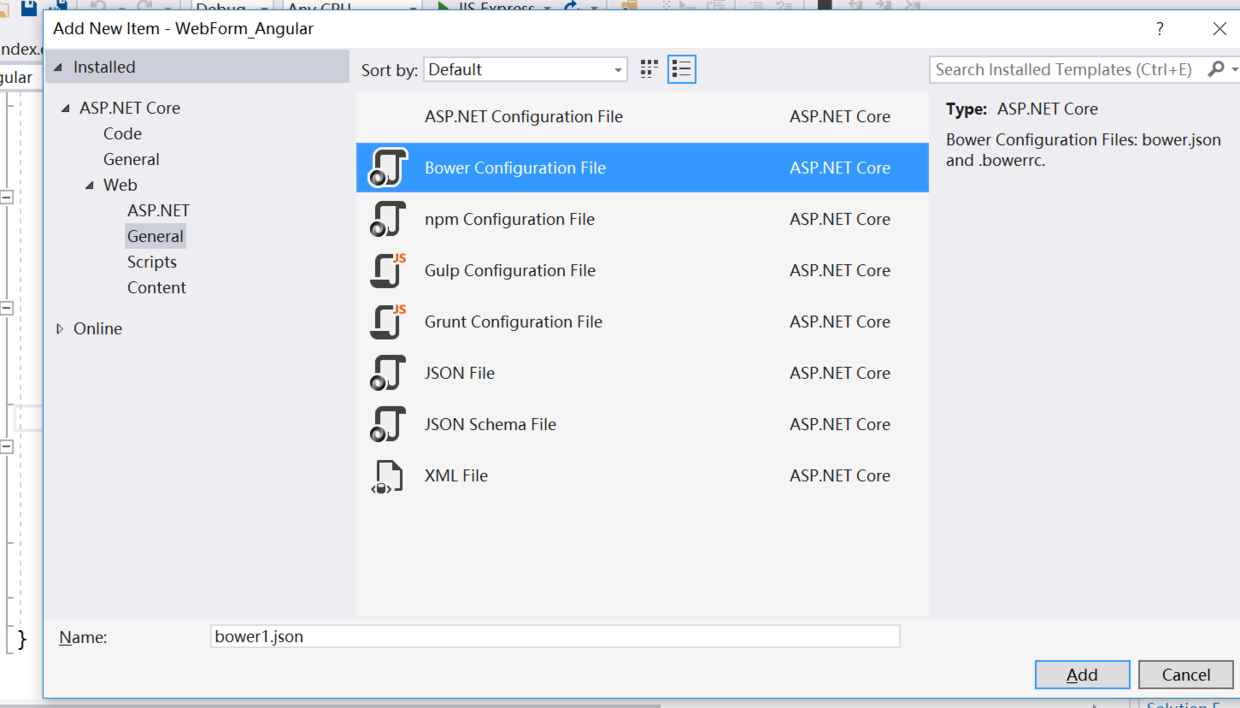Click the search magnifier icon
This screenshot has width=1240, height=708.
point(1216,69)
